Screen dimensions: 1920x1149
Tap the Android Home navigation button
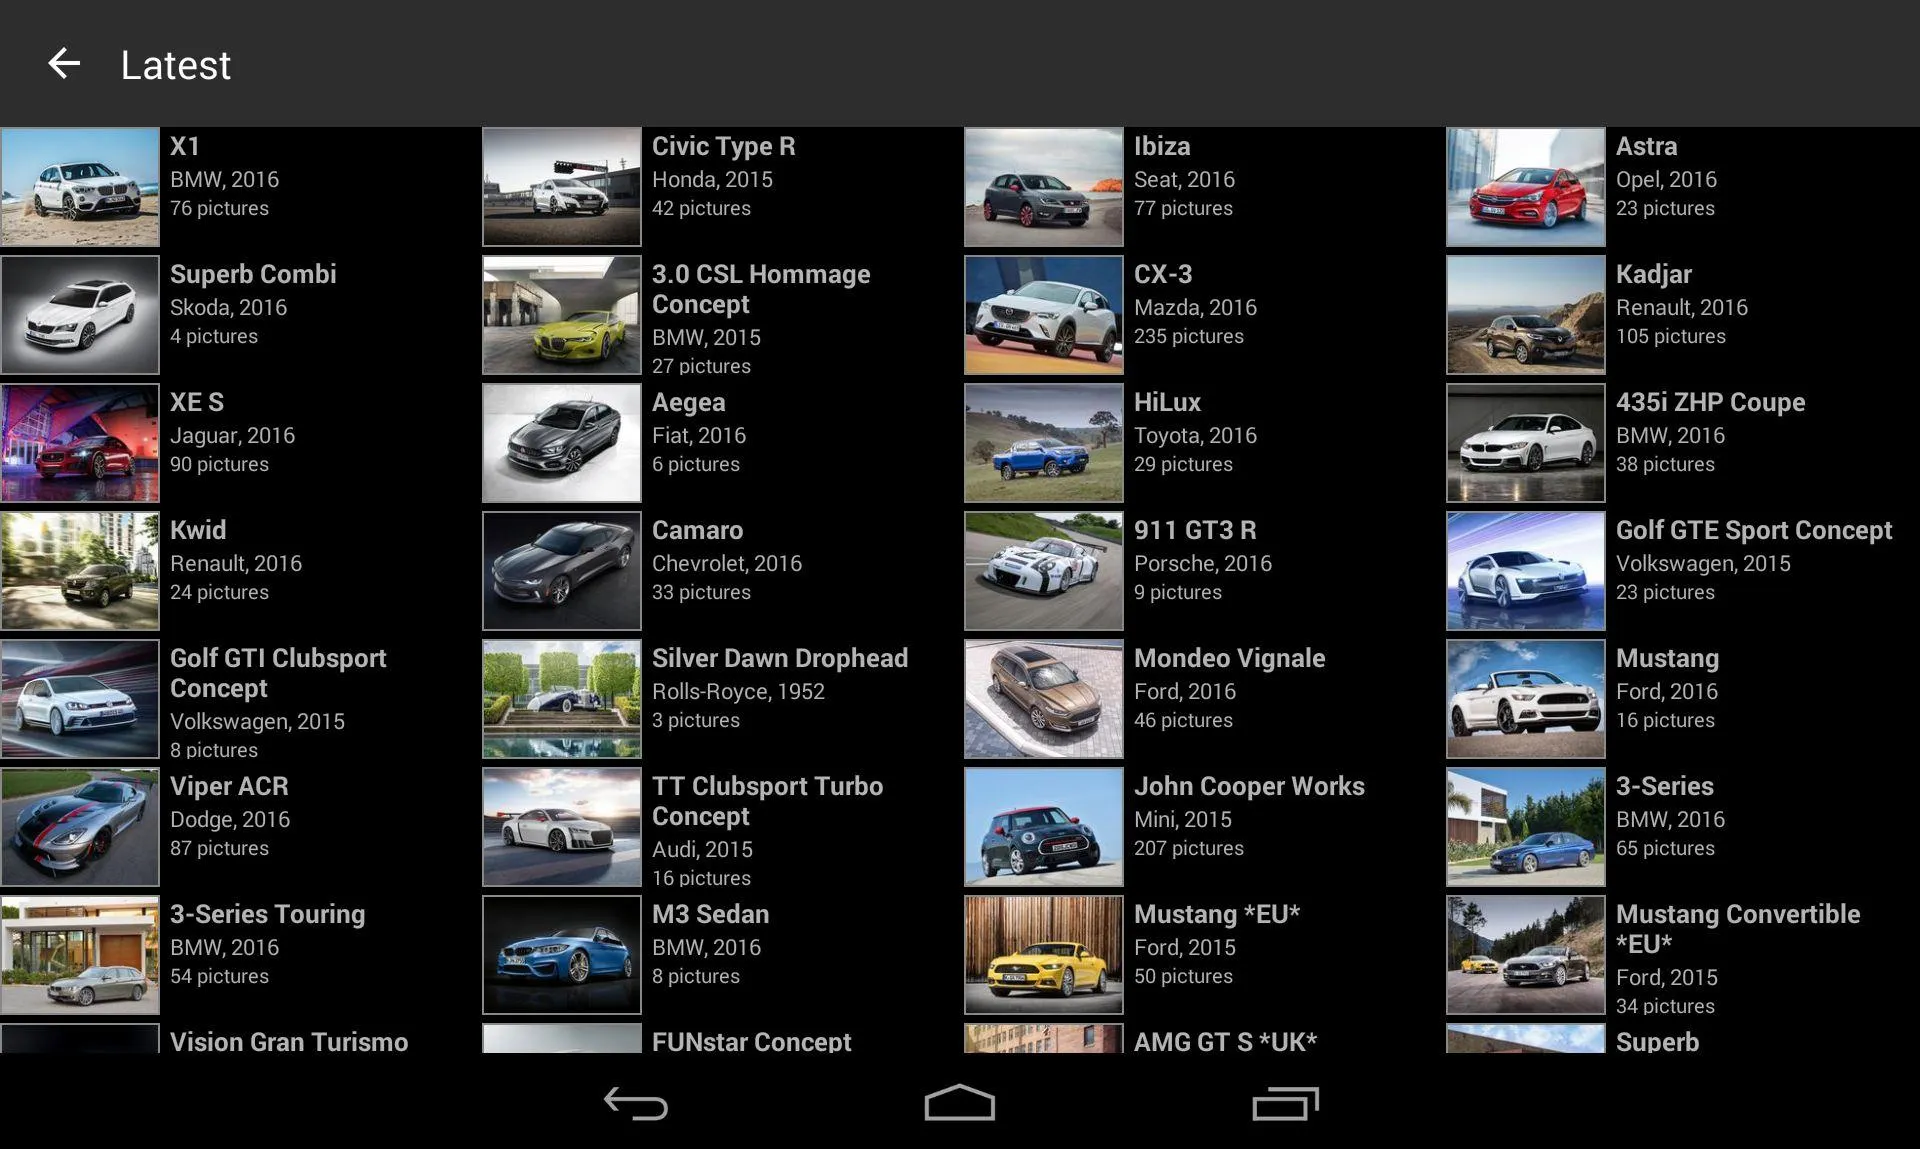[x=959, y=1103]
